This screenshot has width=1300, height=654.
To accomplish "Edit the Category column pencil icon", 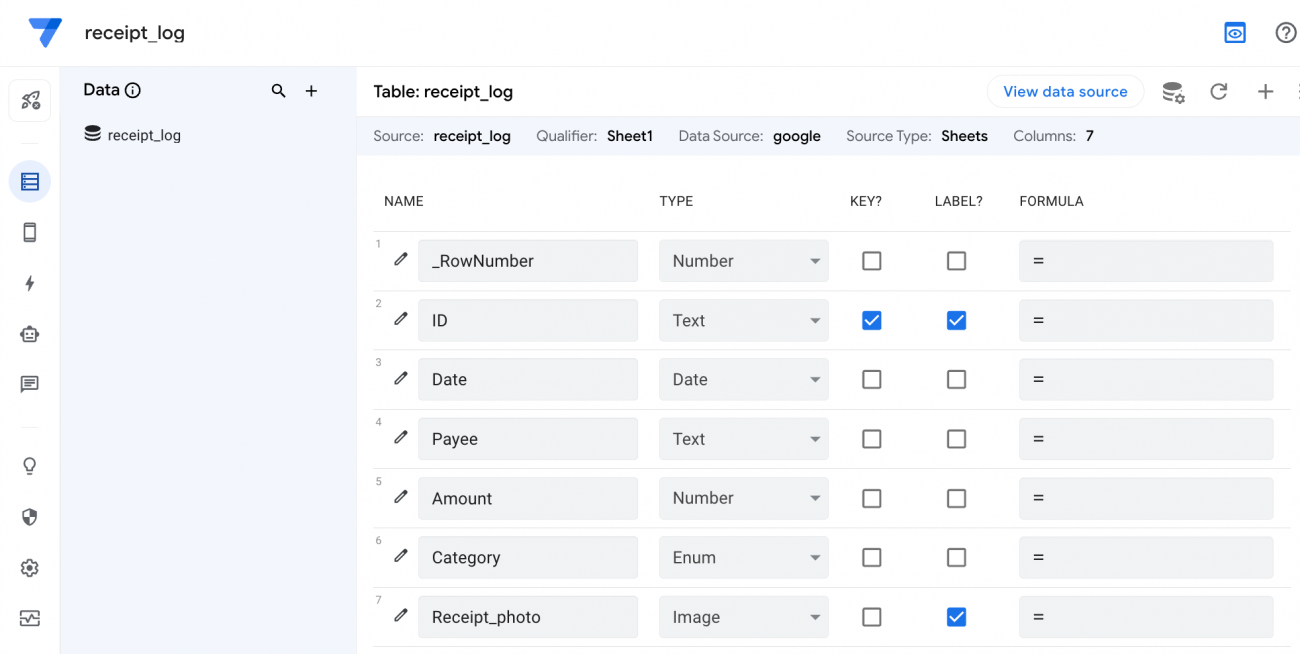I will [x=401, y=556].
